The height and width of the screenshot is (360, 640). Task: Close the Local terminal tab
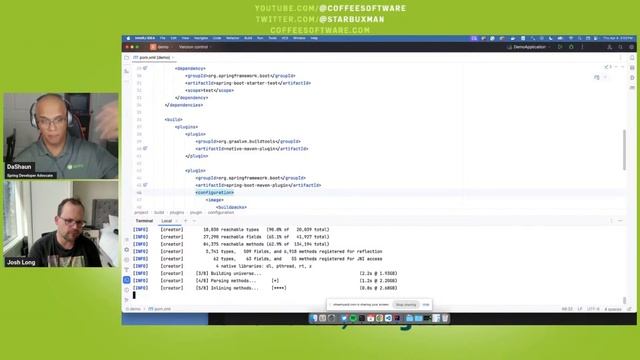point(177,221)
